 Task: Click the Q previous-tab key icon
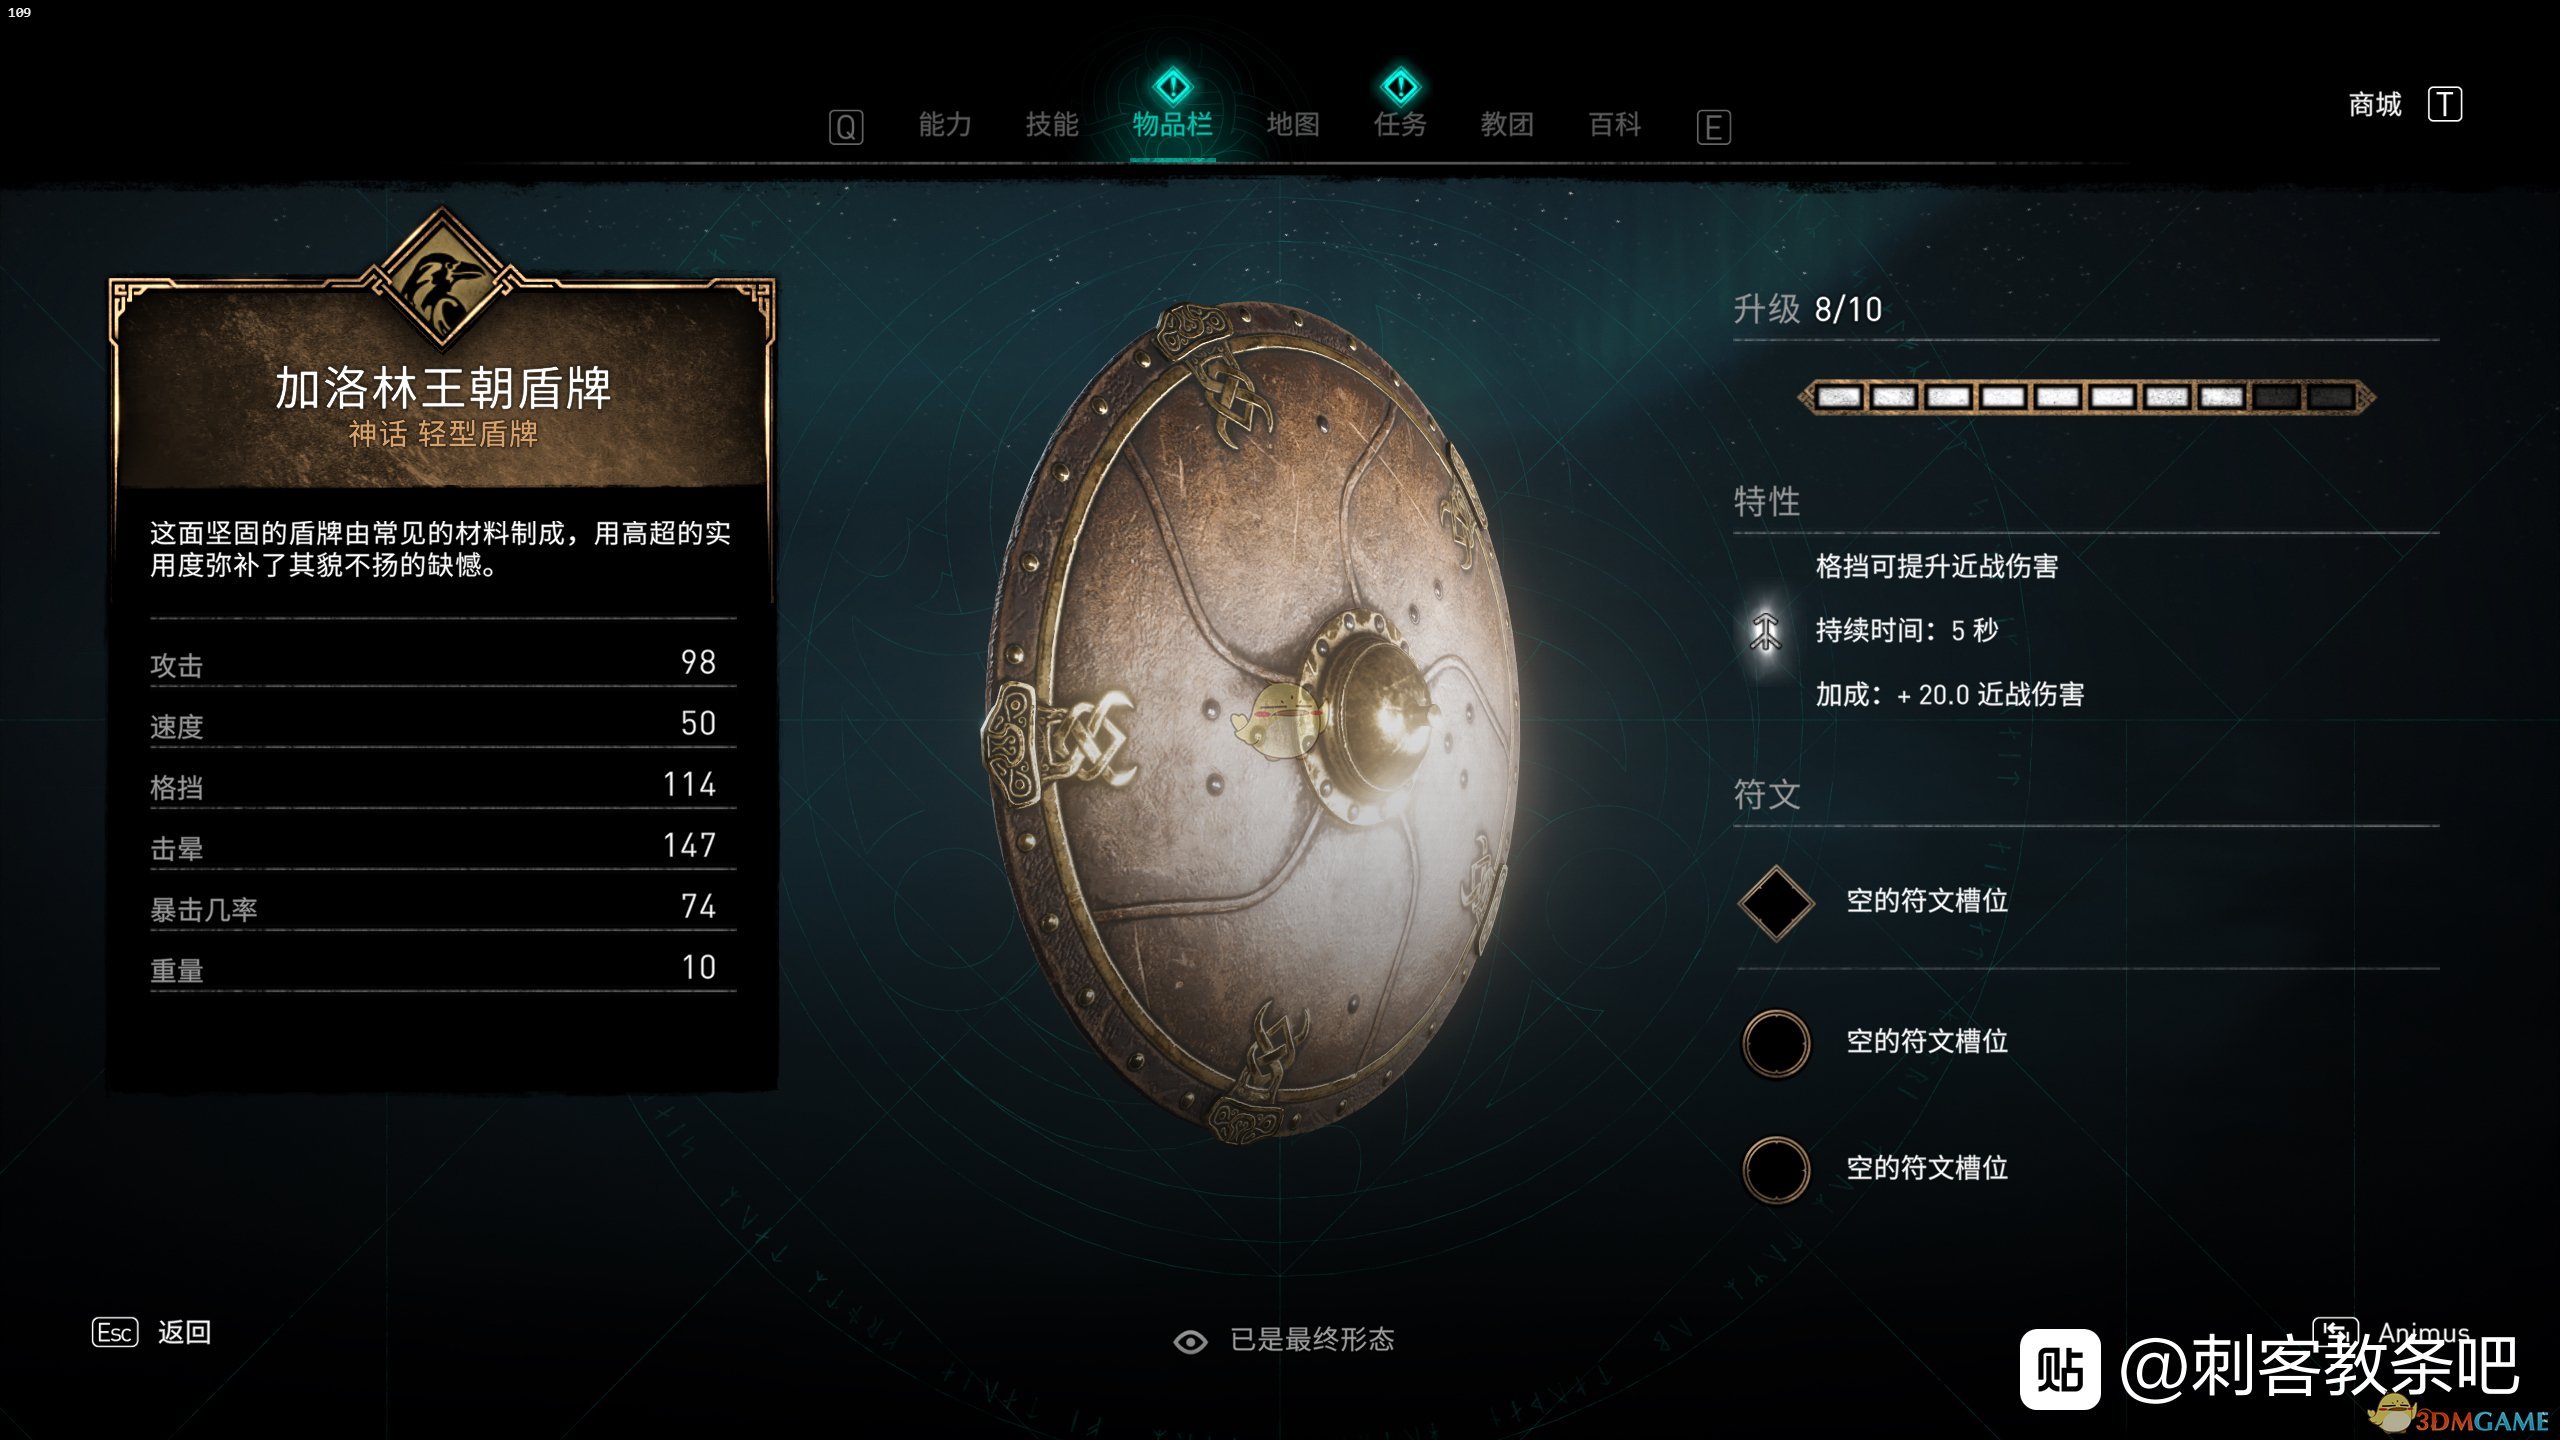pyautogui.click(x=846, y=127)
